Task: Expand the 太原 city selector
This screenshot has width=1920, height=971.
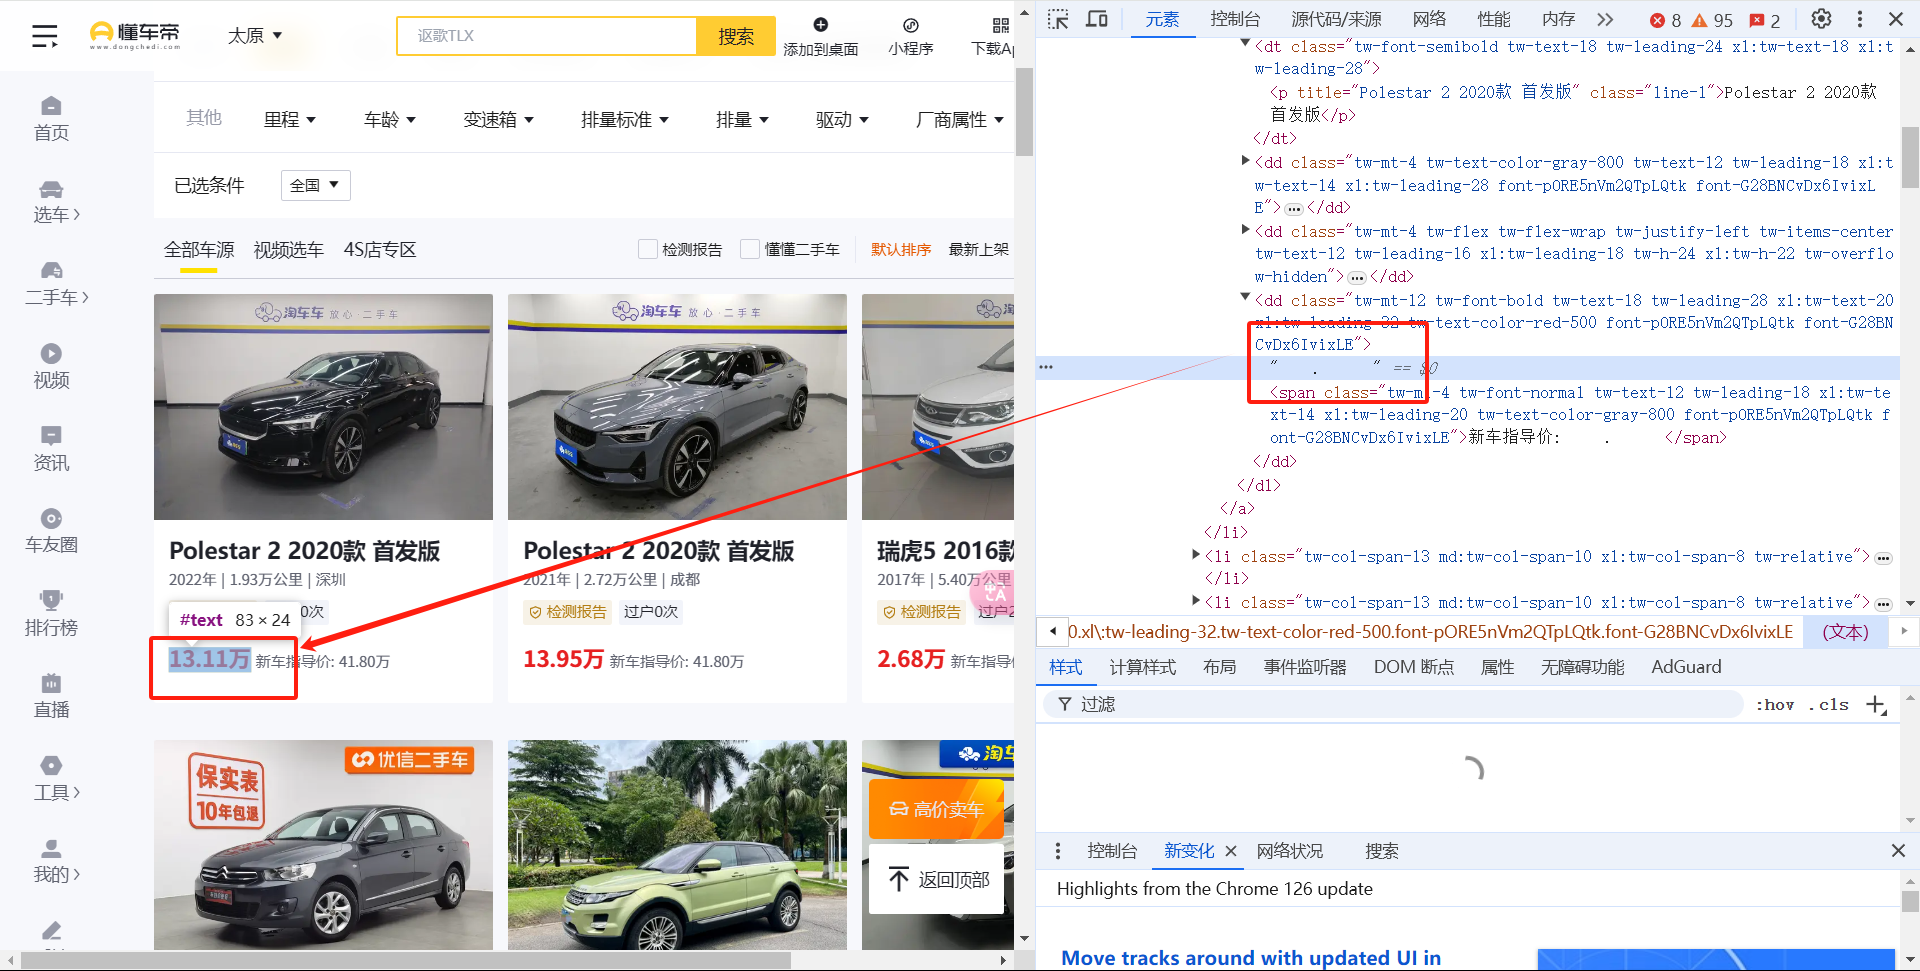Action: pos(255,36)
